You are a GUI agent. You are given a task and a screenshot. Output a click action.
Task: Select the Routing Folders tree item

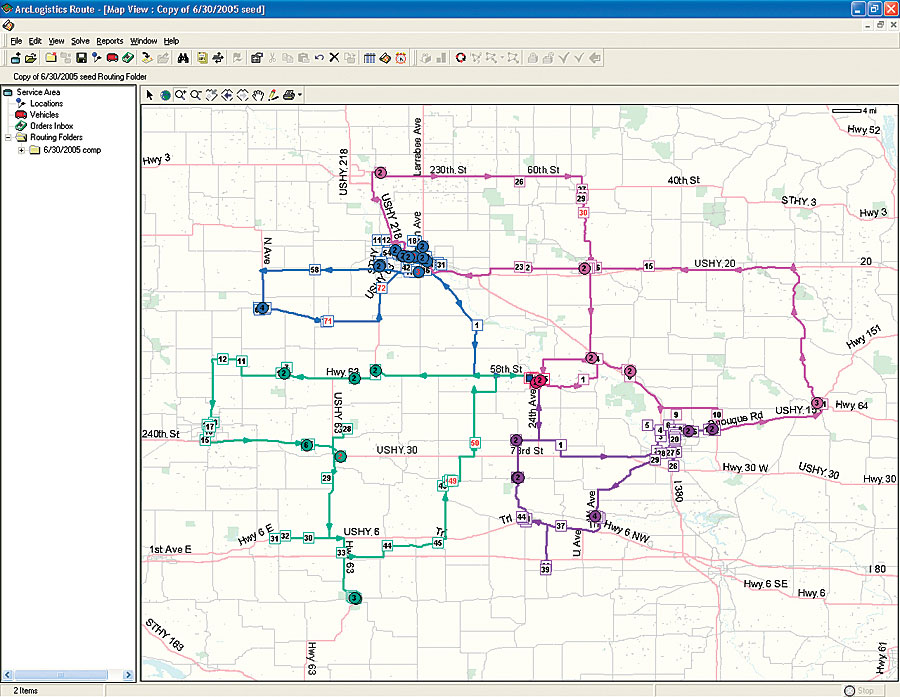56,137
